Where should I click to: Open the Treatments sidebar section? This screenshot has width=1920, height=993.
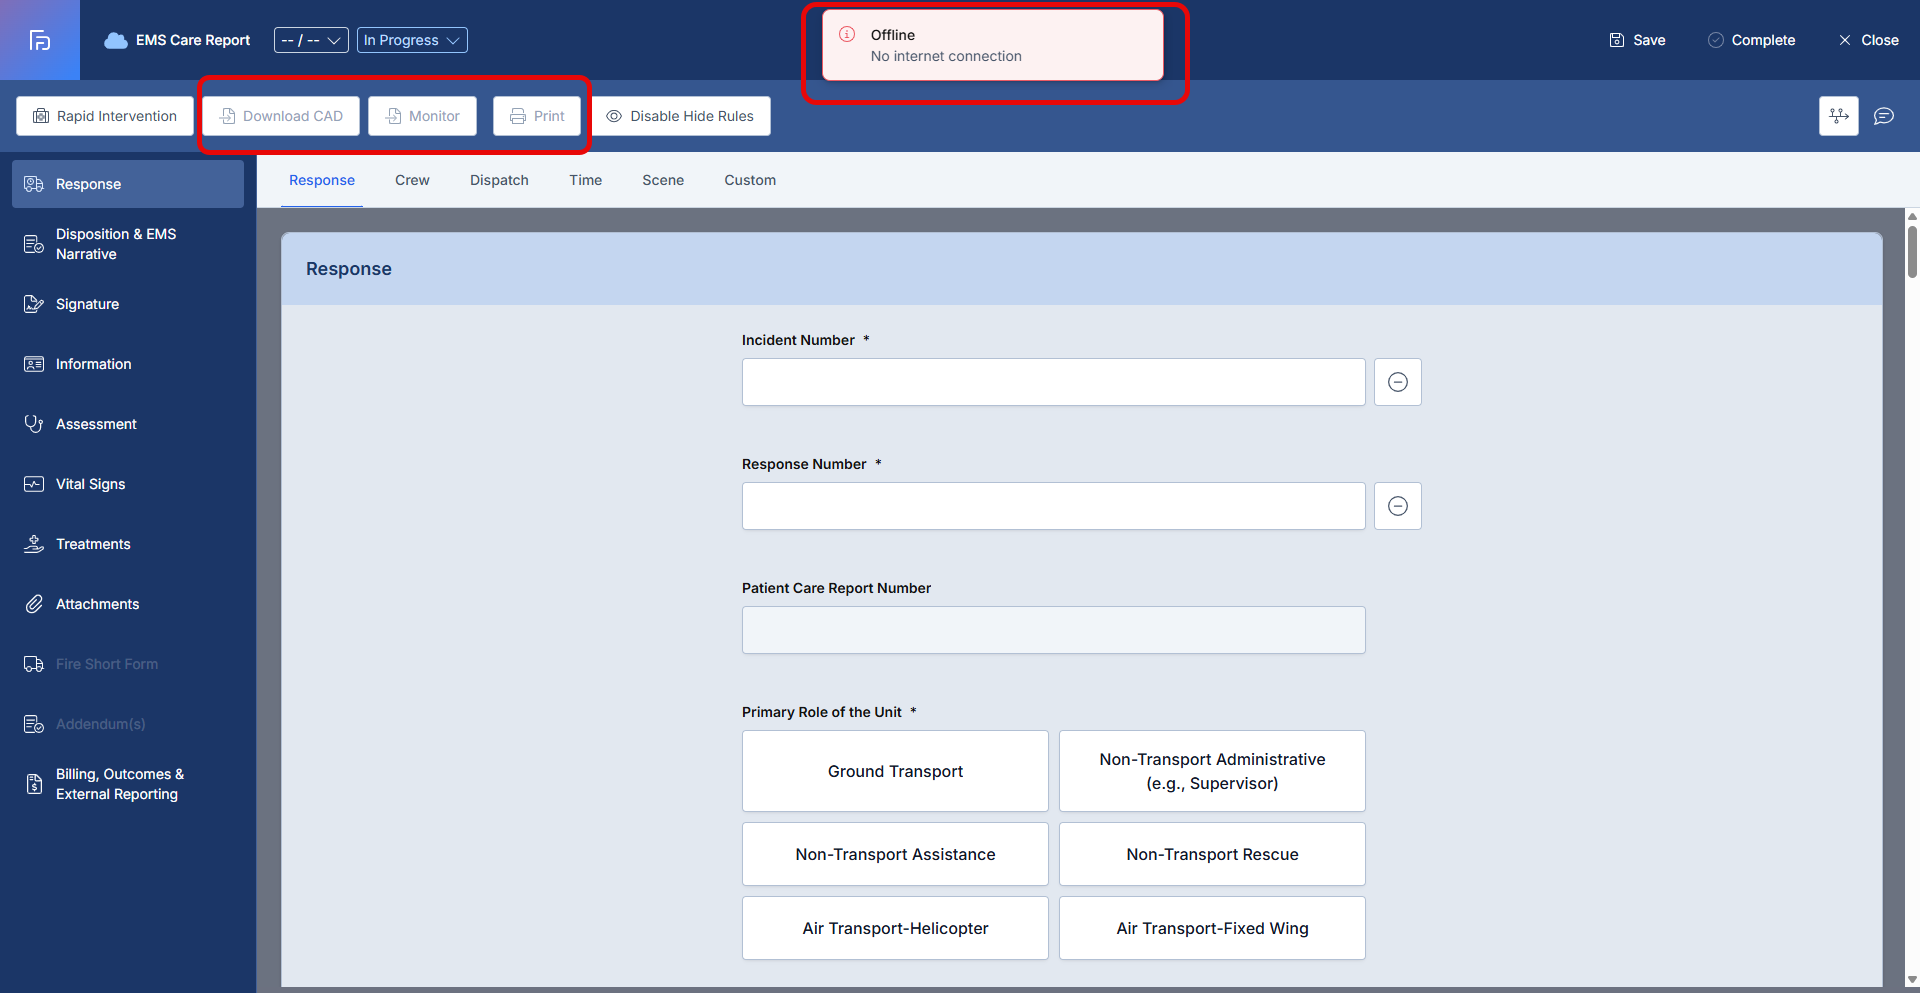click(128, 544)
